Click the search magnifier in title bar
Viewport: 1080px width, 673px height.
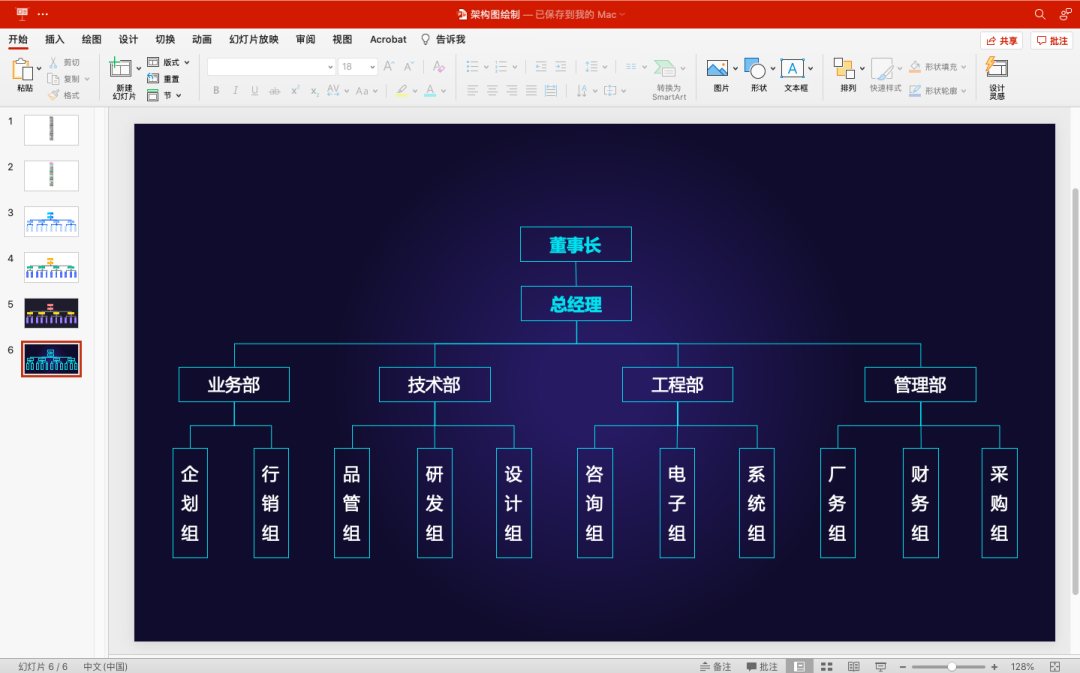(1039, 14)
